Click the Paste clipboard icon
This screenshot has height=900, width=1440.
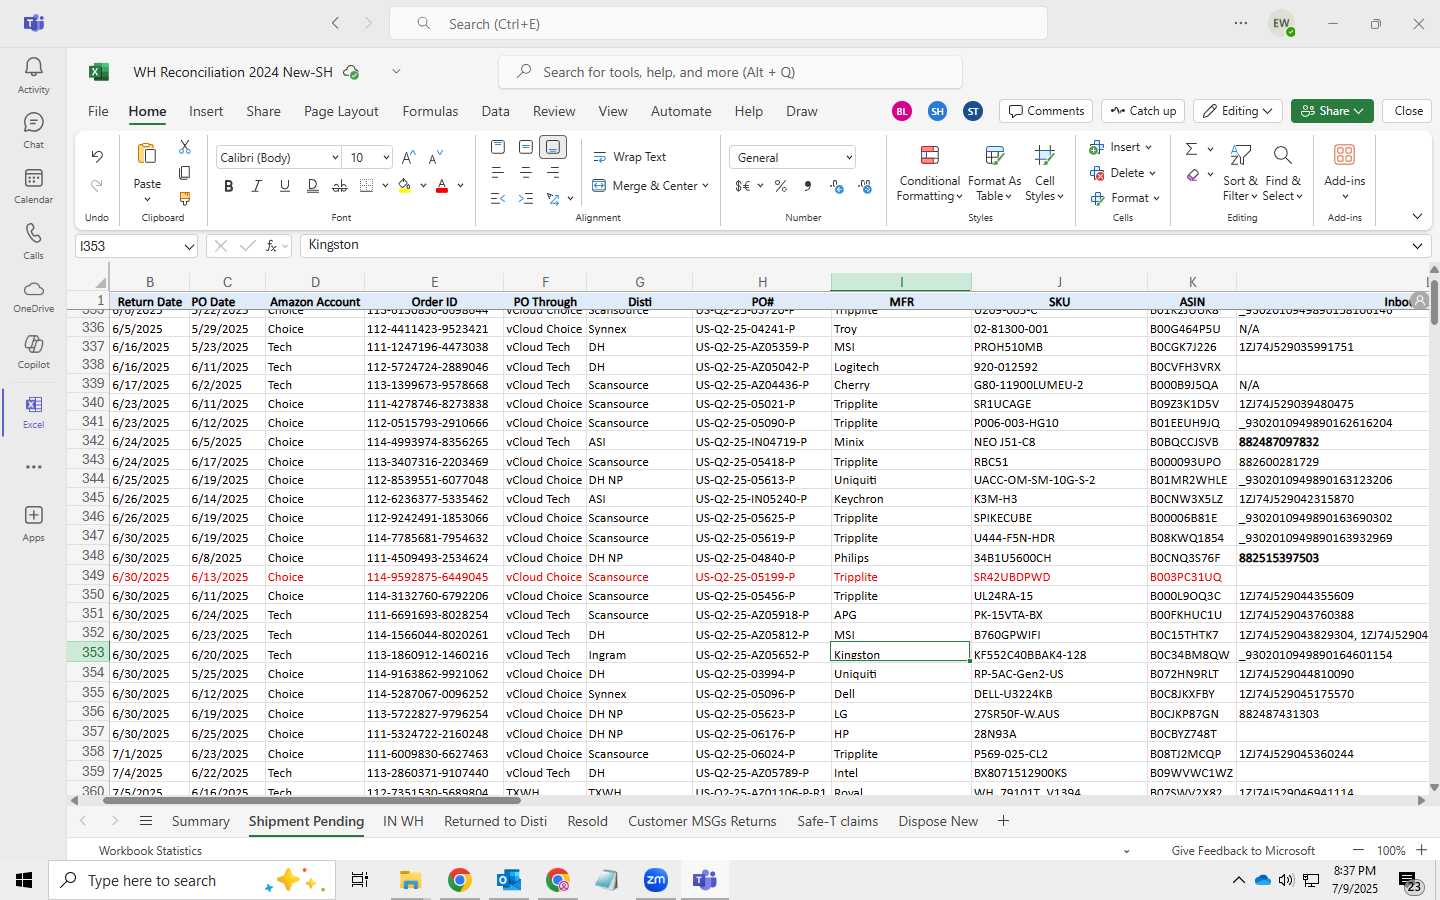147,154
